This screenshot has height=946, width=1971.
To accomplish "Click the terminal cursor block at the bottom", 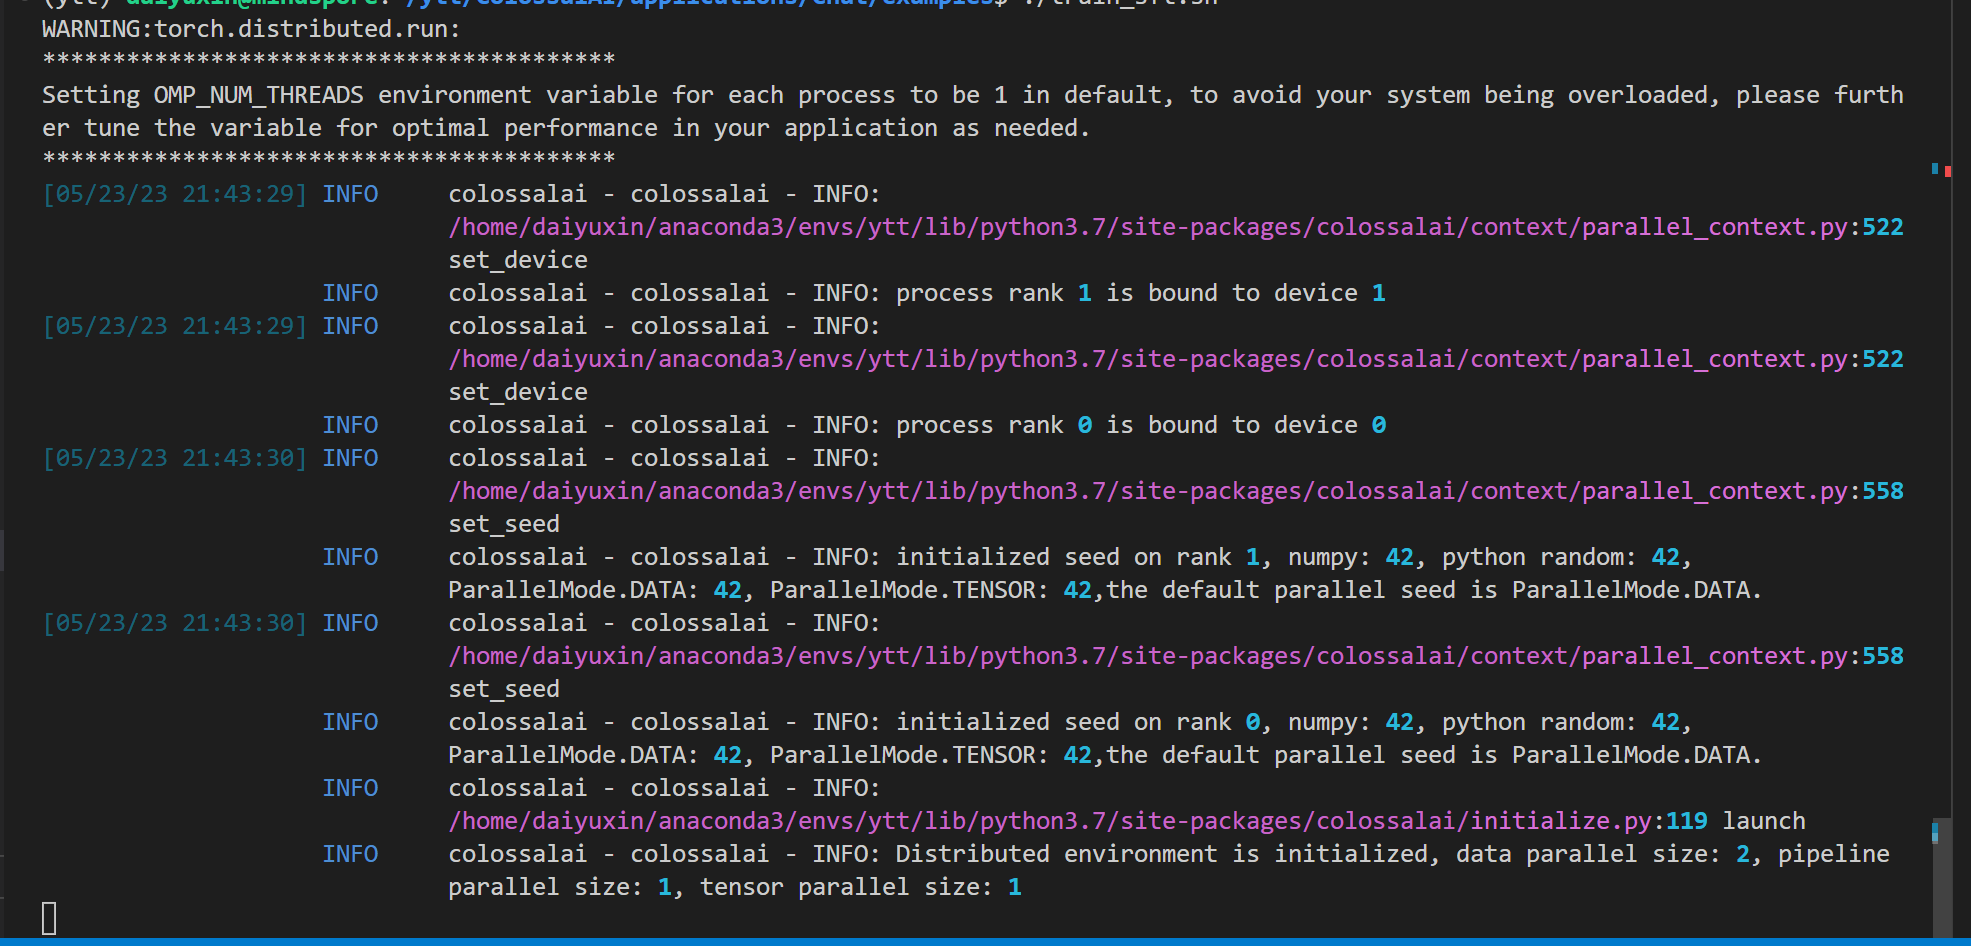I will [49, 918].
